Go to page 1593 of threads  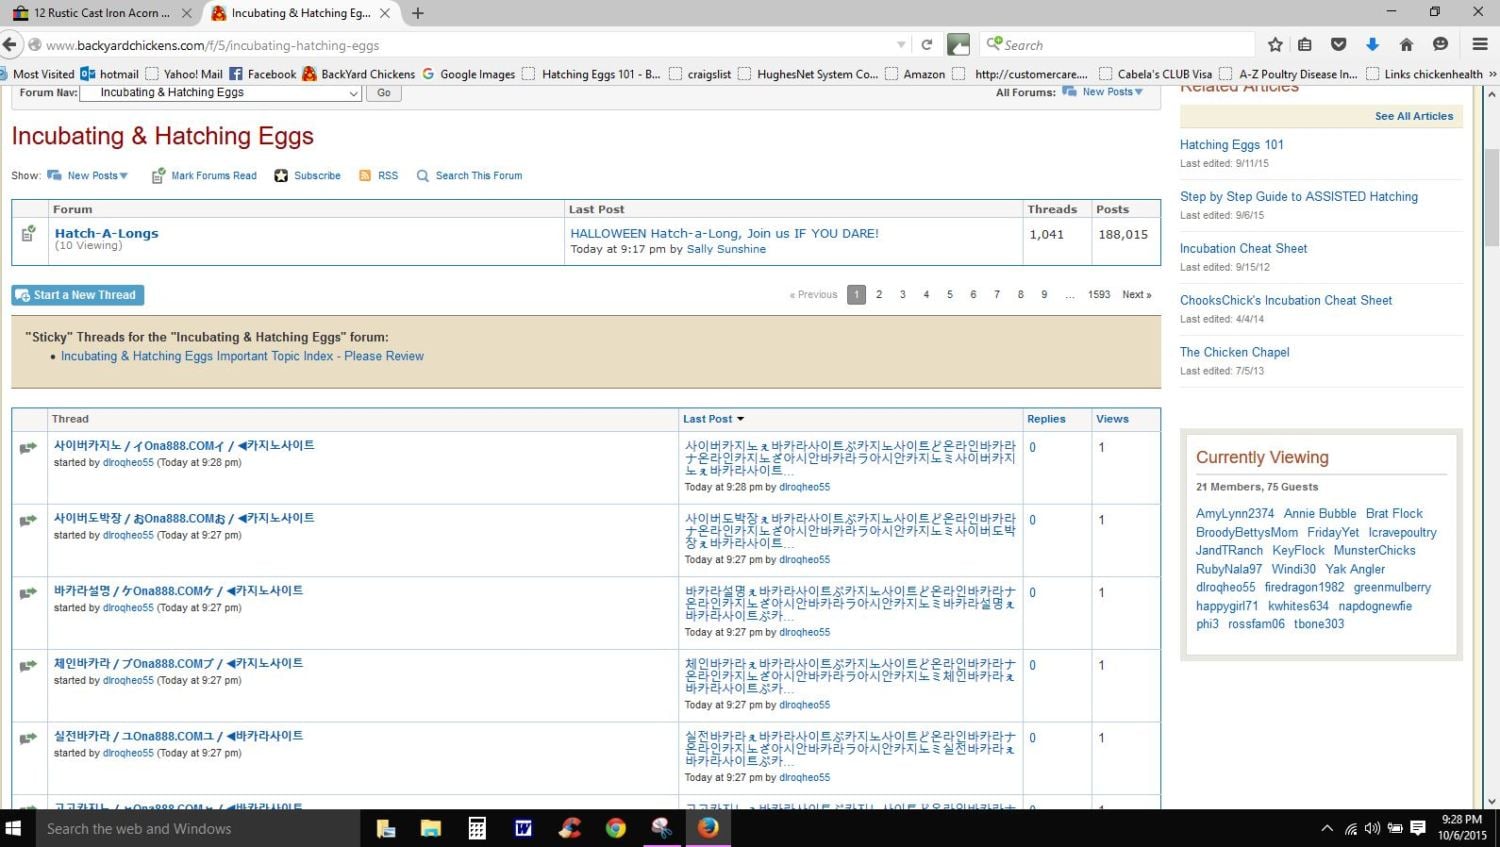coord(1098,295)
